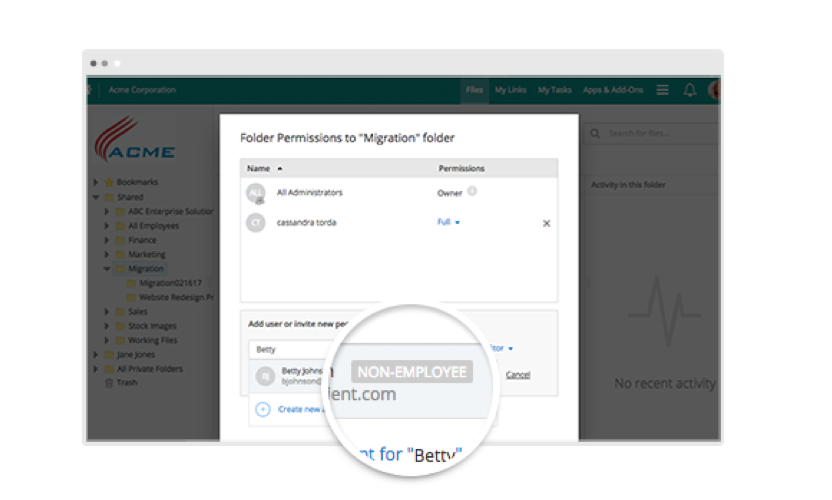Viewport: 832px width, 500px height.
Task: Expand the All Private Folders arrow
Action: tap(96, 369)
